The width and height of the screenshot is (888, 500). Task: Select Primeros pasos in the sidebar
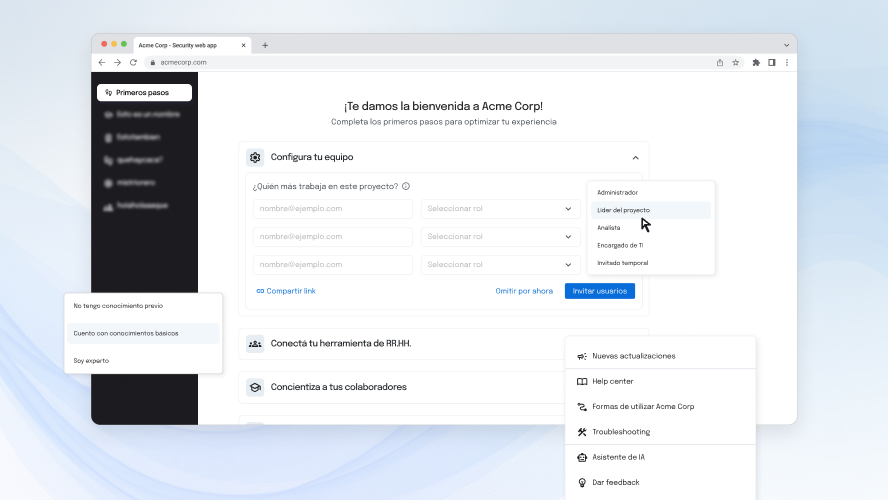144,92
